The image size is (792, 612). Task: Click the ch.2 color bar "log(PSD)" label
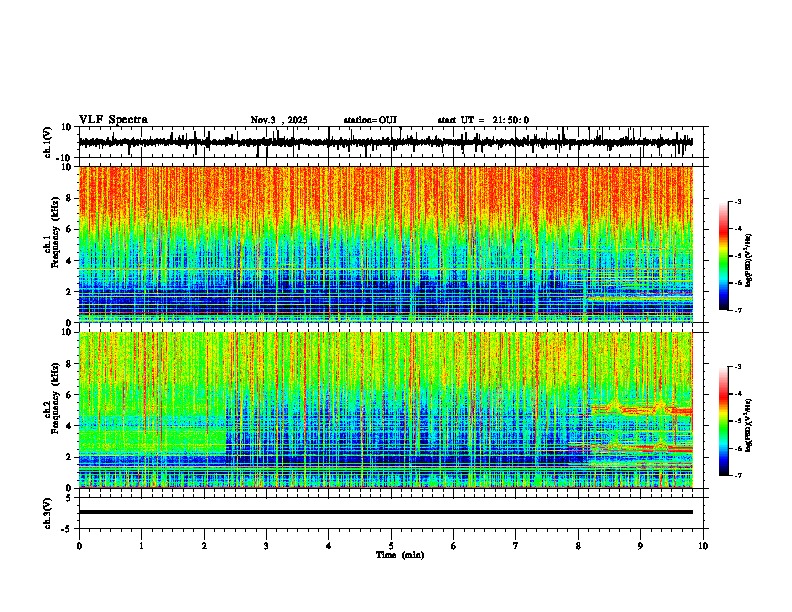(749, 426)
